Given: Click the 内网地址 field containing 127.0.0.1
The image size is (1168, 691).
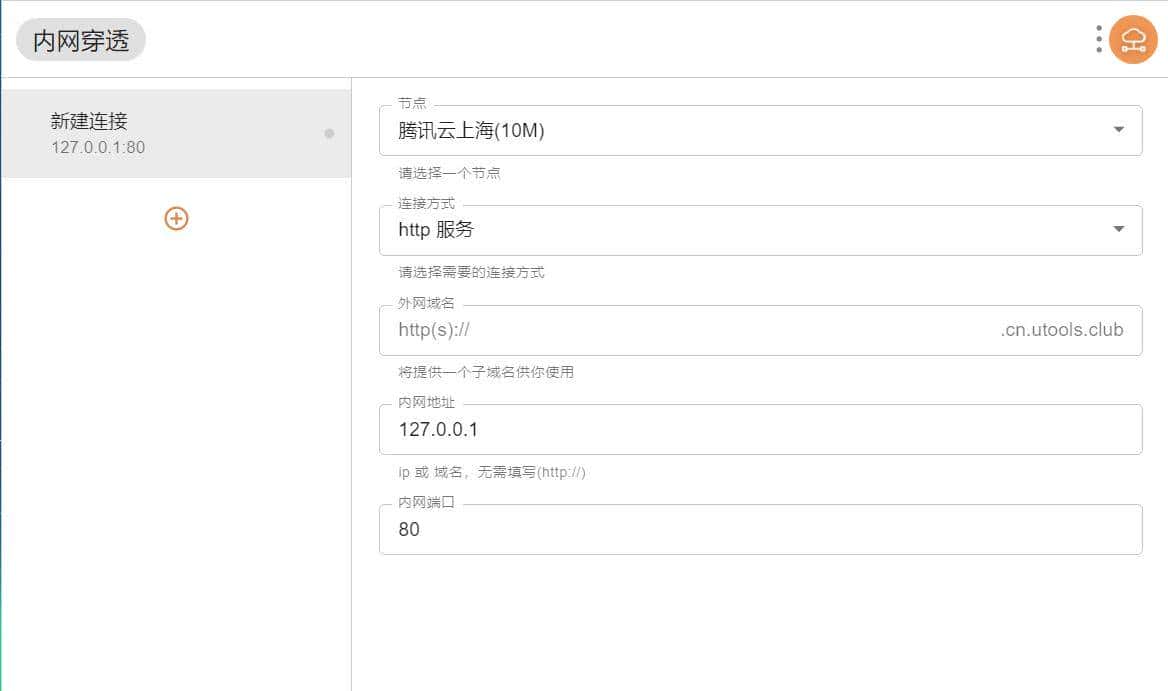Looking at the screenshot, I should (700, 429).
